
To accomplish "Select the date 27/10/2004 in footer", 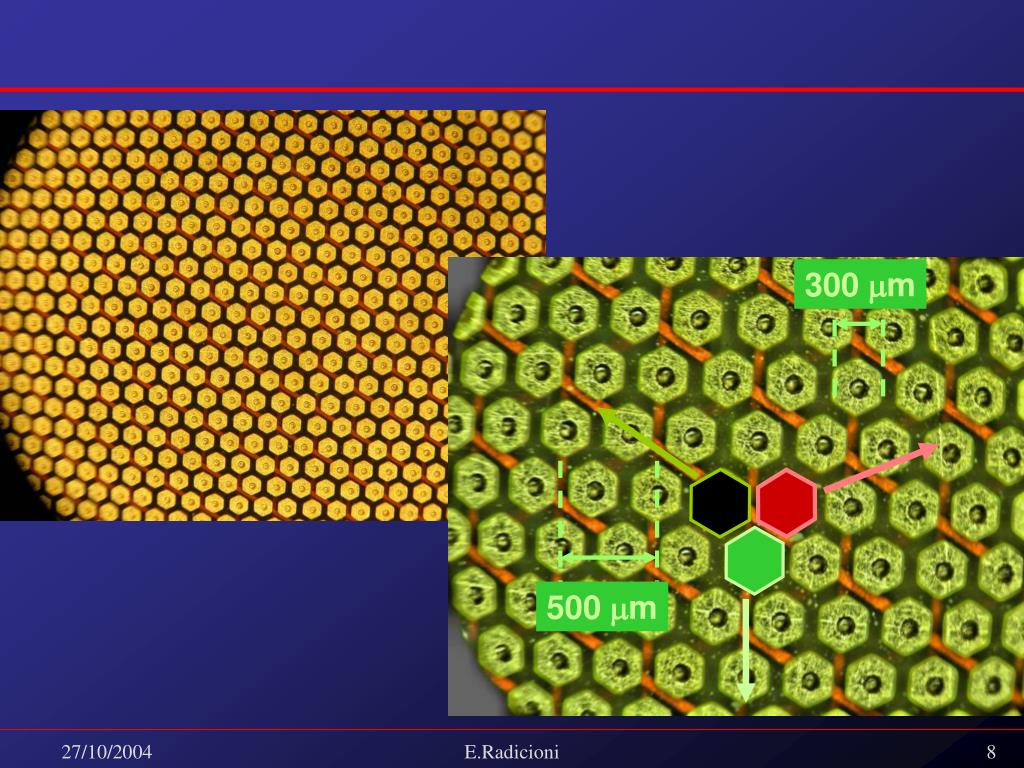I will (x=106, y=752).
